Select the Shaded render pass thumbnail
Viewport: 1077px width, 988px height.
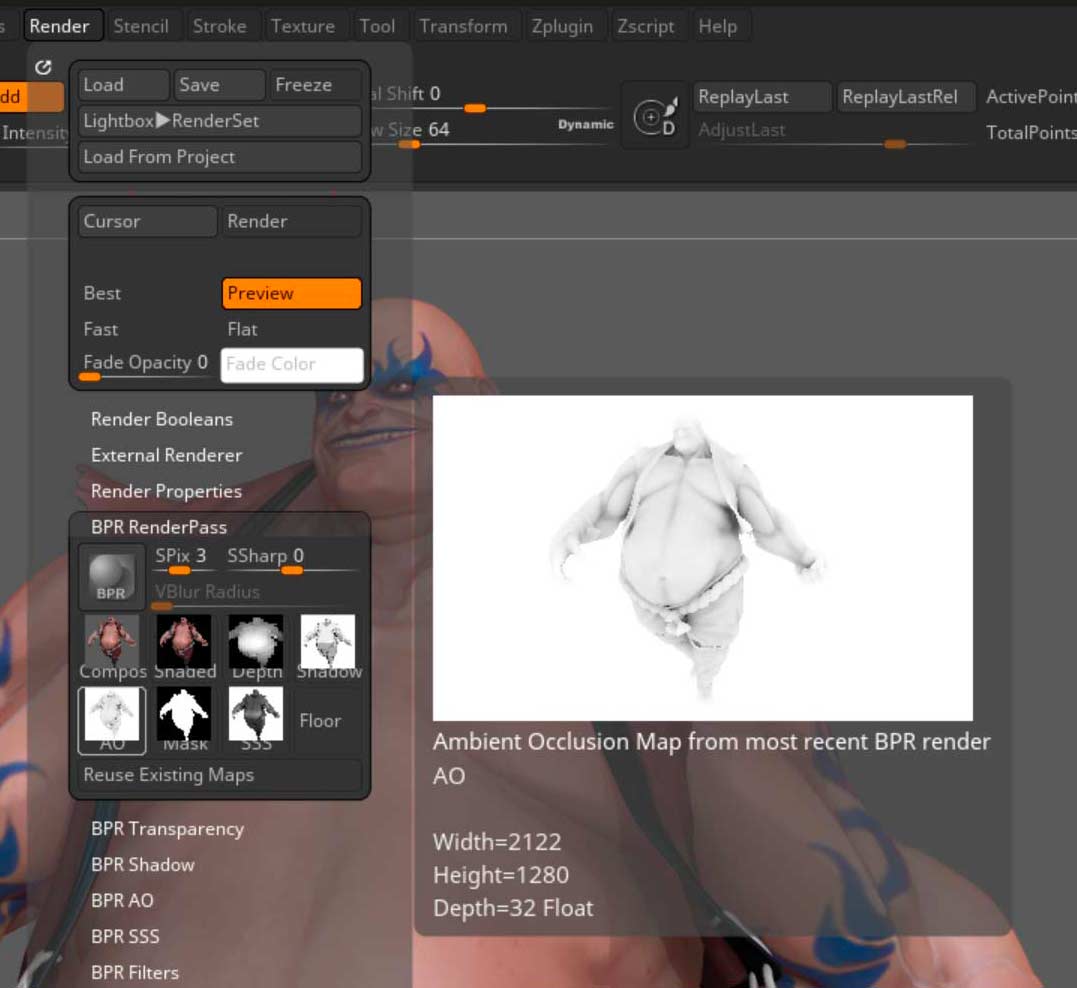click(x=184, y=647)
